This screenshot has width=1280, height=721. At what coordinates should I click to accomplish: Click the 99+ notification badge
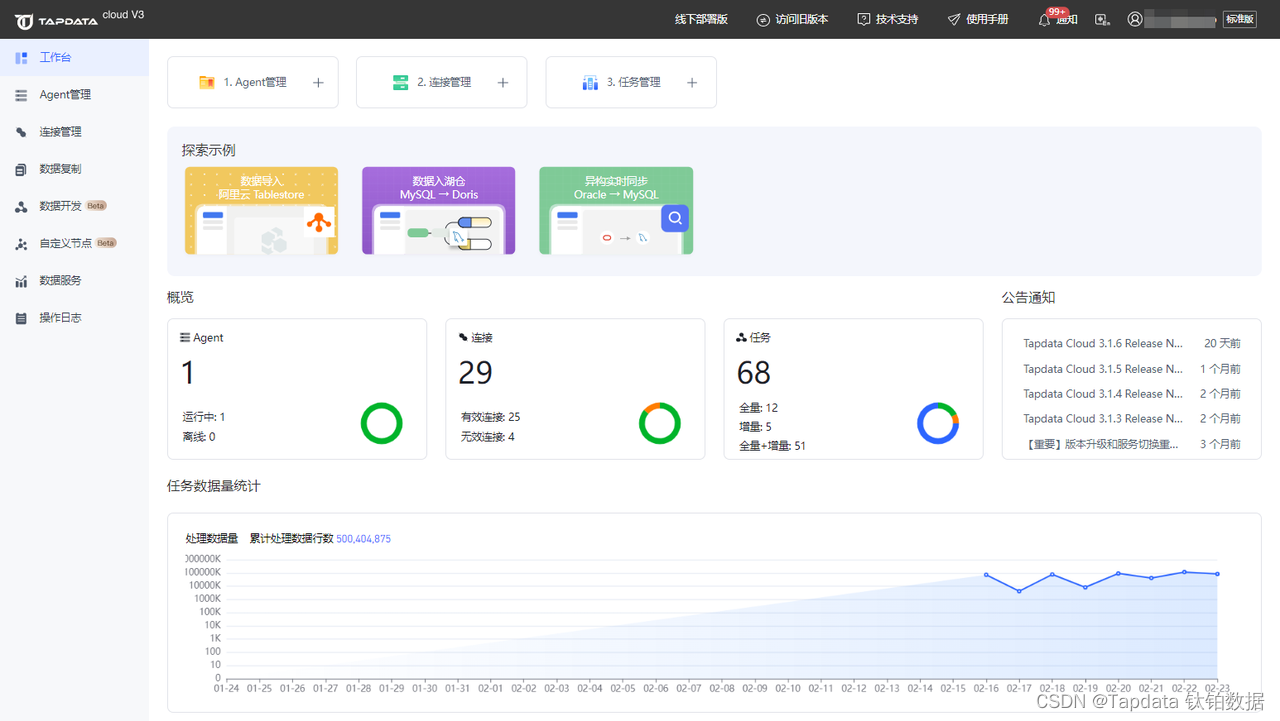click(x=1057, y=12)
